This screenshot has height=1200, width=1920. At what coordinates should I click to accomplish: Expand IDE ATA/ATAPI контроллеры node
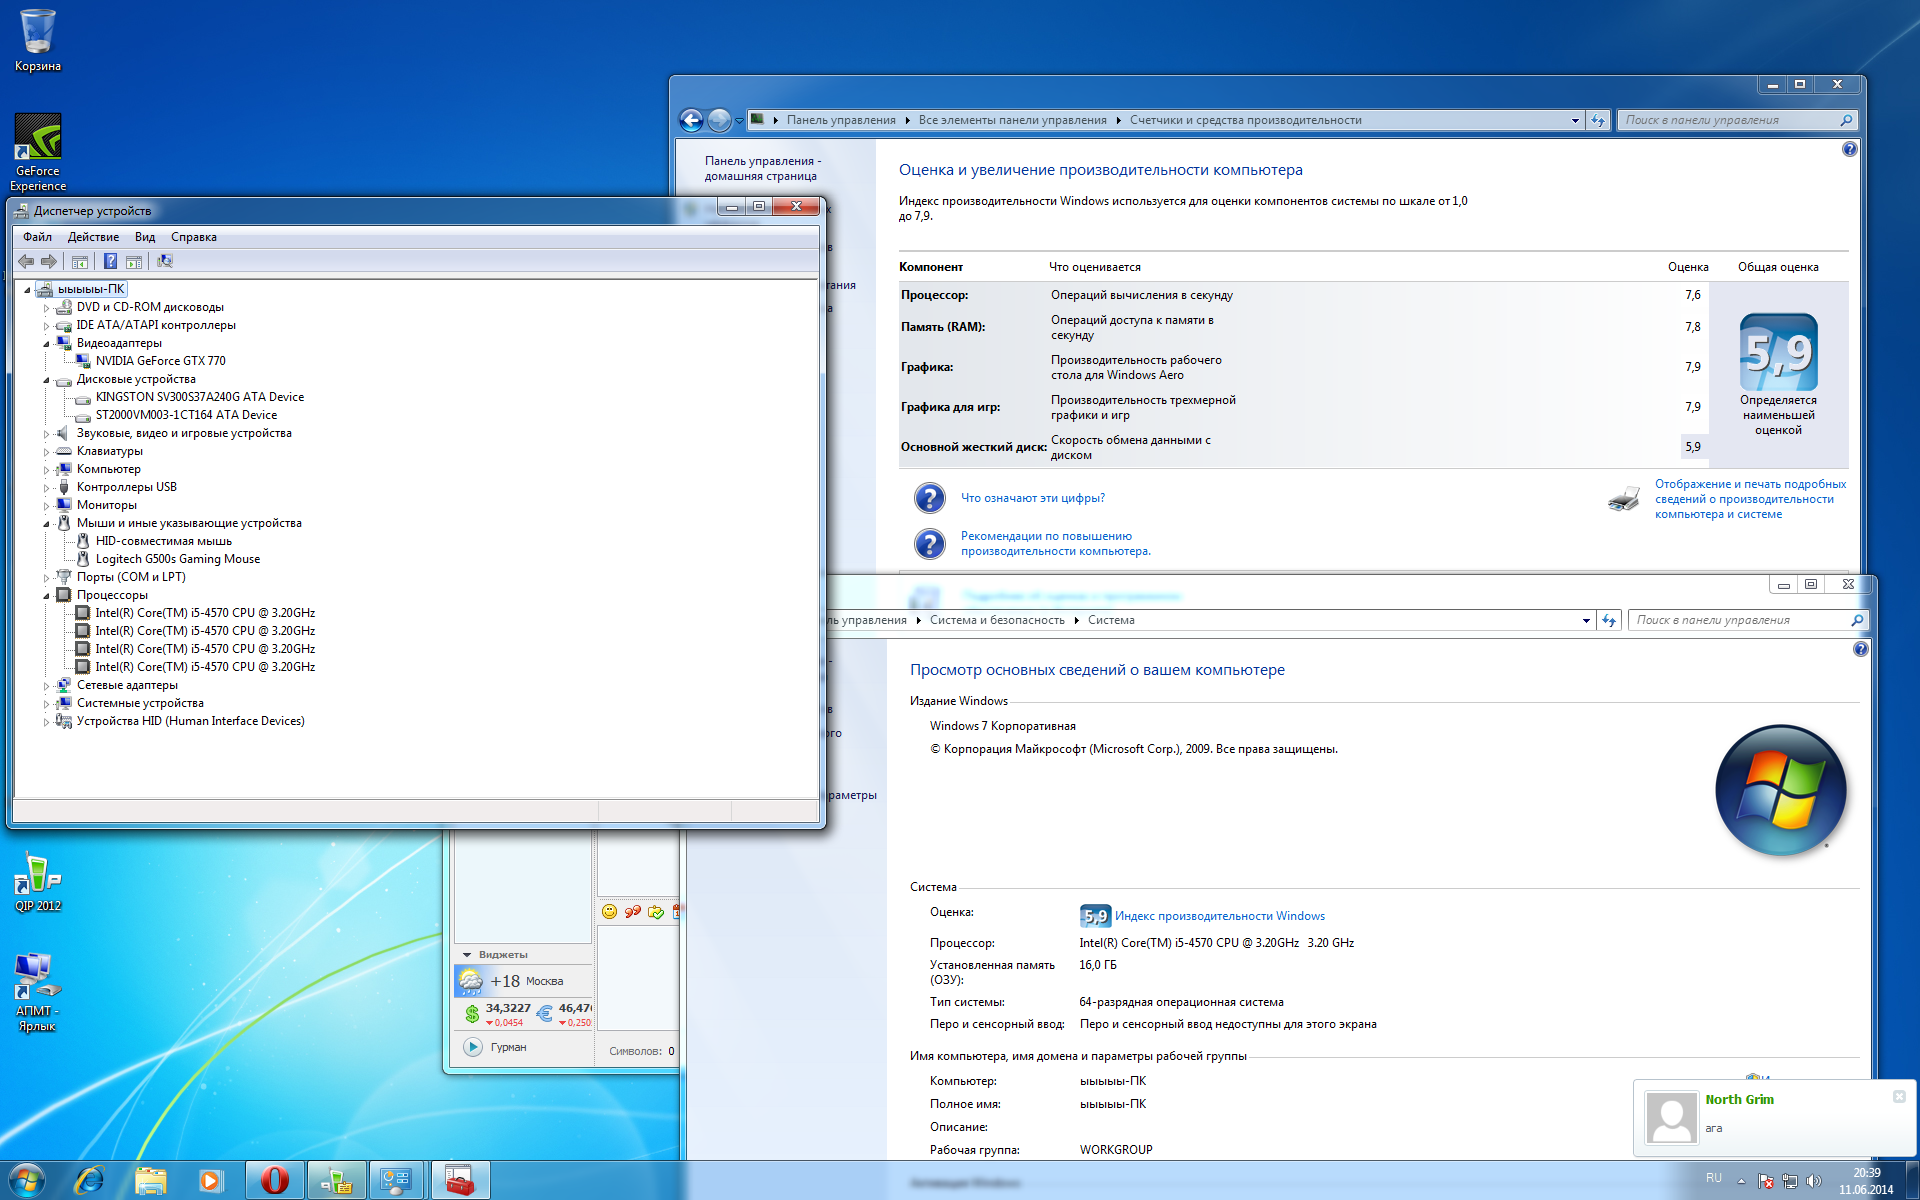tap(46, 326)
